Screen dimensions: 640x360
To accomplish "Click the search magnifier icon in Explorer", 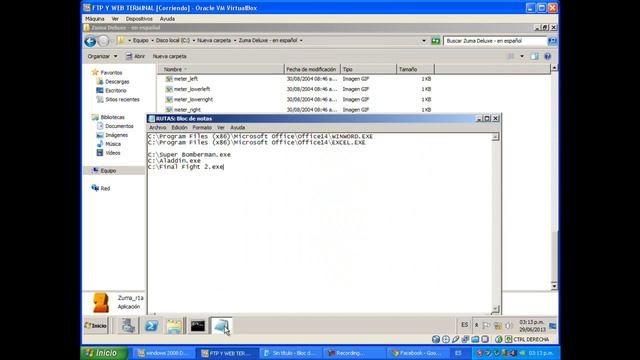I will [x=552, y=41].
